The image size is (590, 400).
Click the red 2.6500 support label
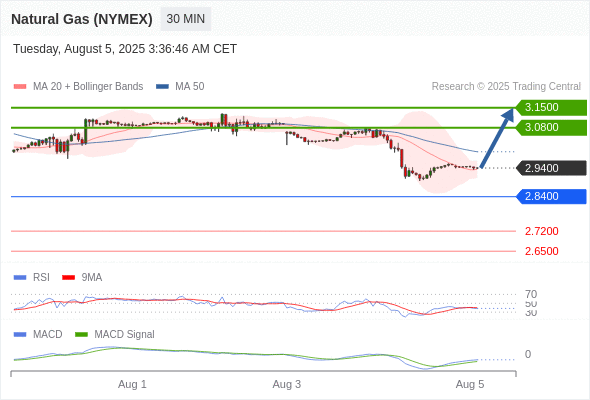pyautogui.click(x=541, y=251)
